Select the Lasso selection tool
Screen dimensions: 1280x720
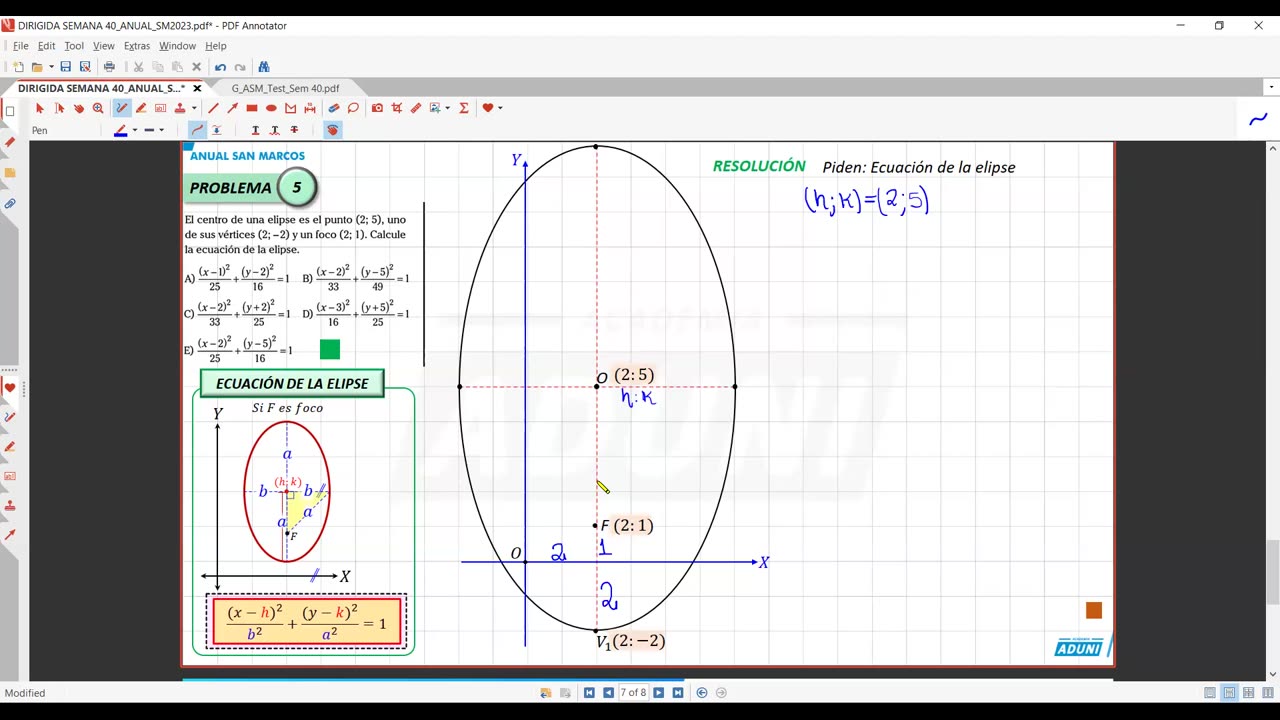click(x=353, y=108)
